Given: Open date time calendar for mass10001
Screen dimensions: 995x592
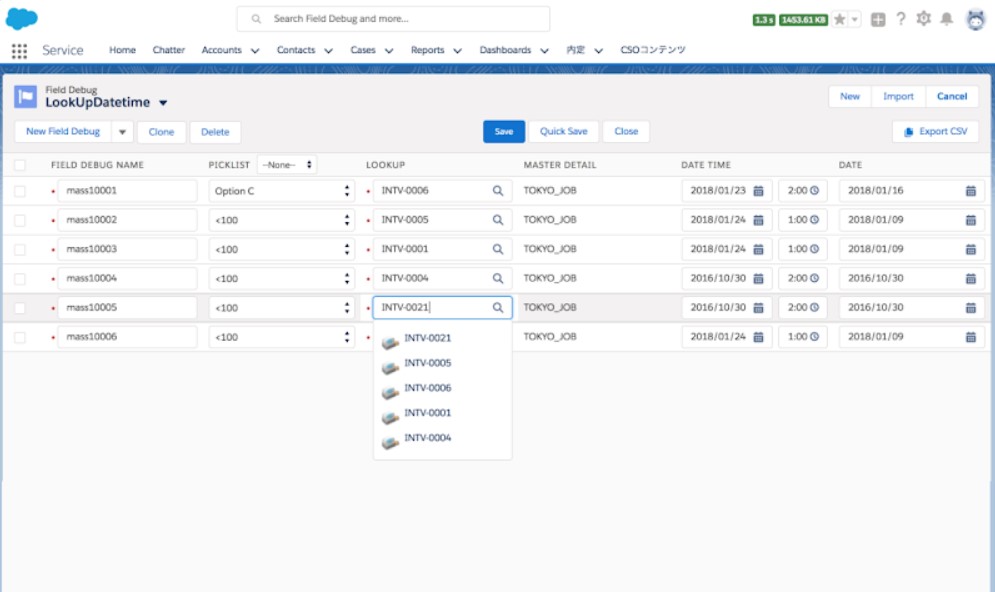Looking at the screenshot, I should point(758,190).
